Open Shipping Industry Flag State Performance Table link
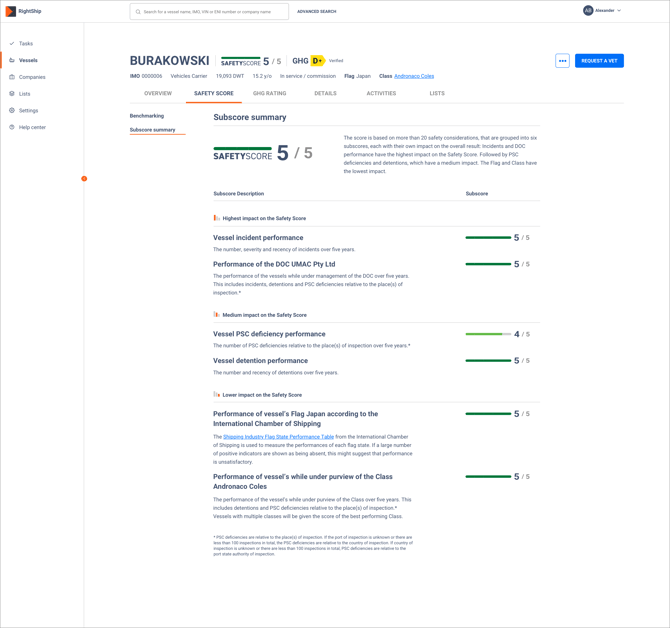The image size is (670, 628). tap(278, 437)
